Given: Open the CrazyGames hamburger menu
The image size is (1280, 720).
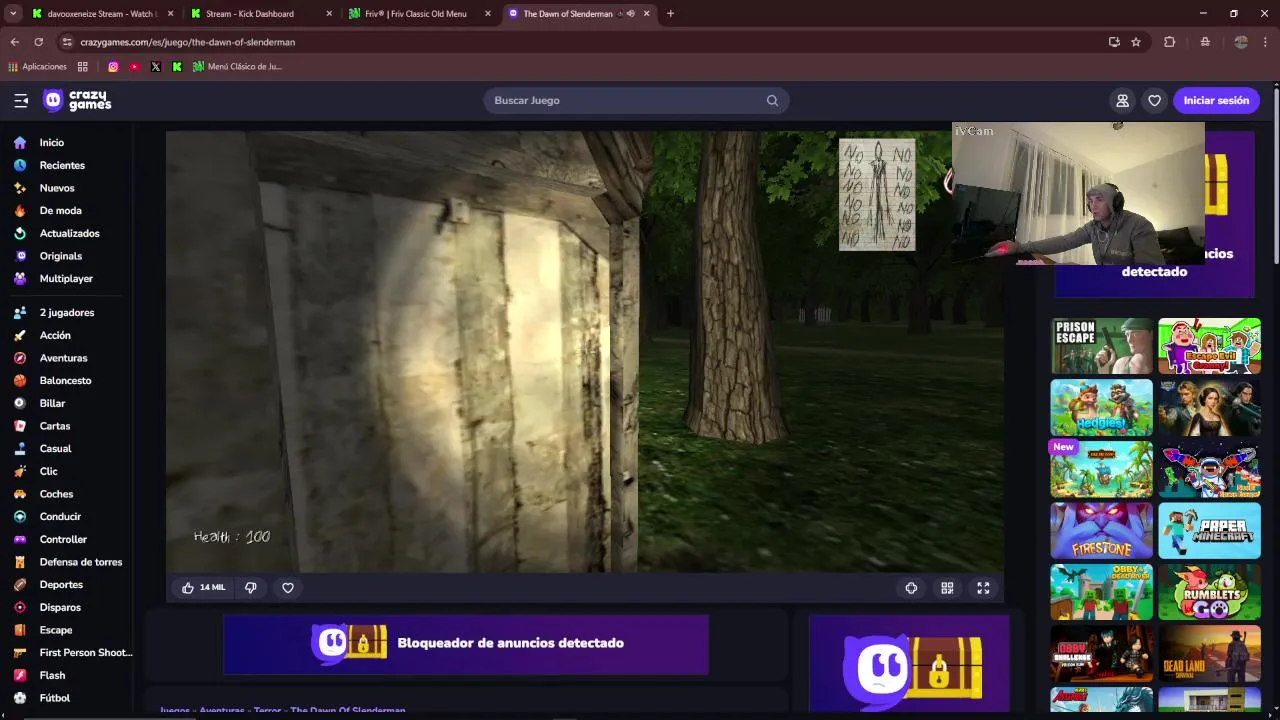Looking at the screenshot, I should coord(21,100).
